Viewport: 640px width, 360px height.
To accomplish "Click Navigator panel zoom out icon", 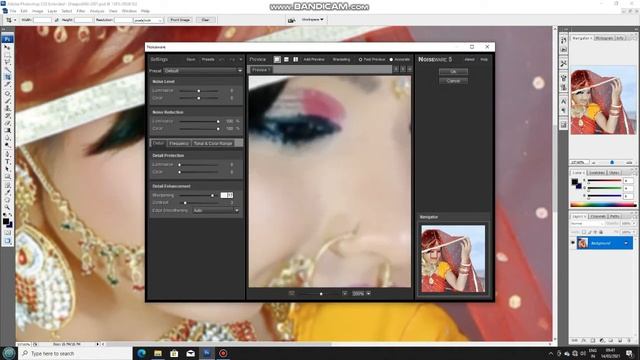I will [x=593, y=162].
